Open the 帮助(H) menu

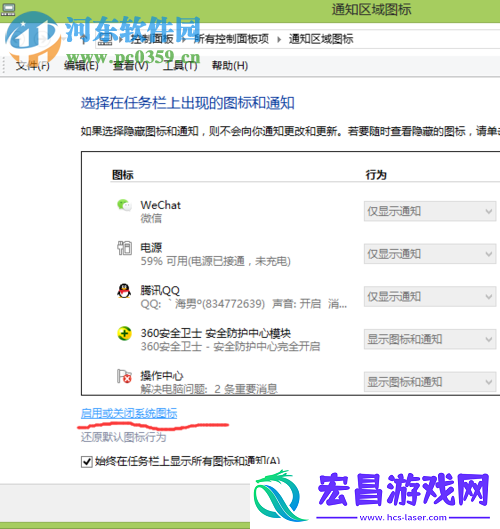(230, 65)
